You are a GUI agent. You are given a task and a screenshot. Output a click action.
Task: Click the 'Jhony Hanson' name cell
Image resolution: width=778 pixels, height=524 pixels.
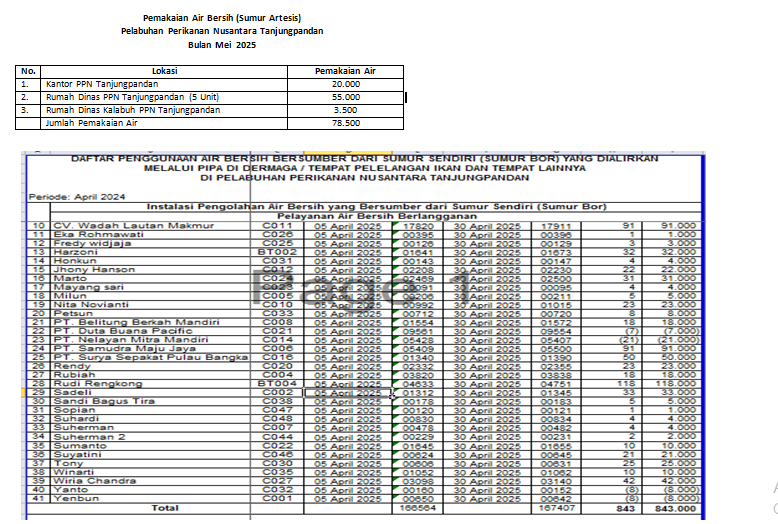point(151,270)
